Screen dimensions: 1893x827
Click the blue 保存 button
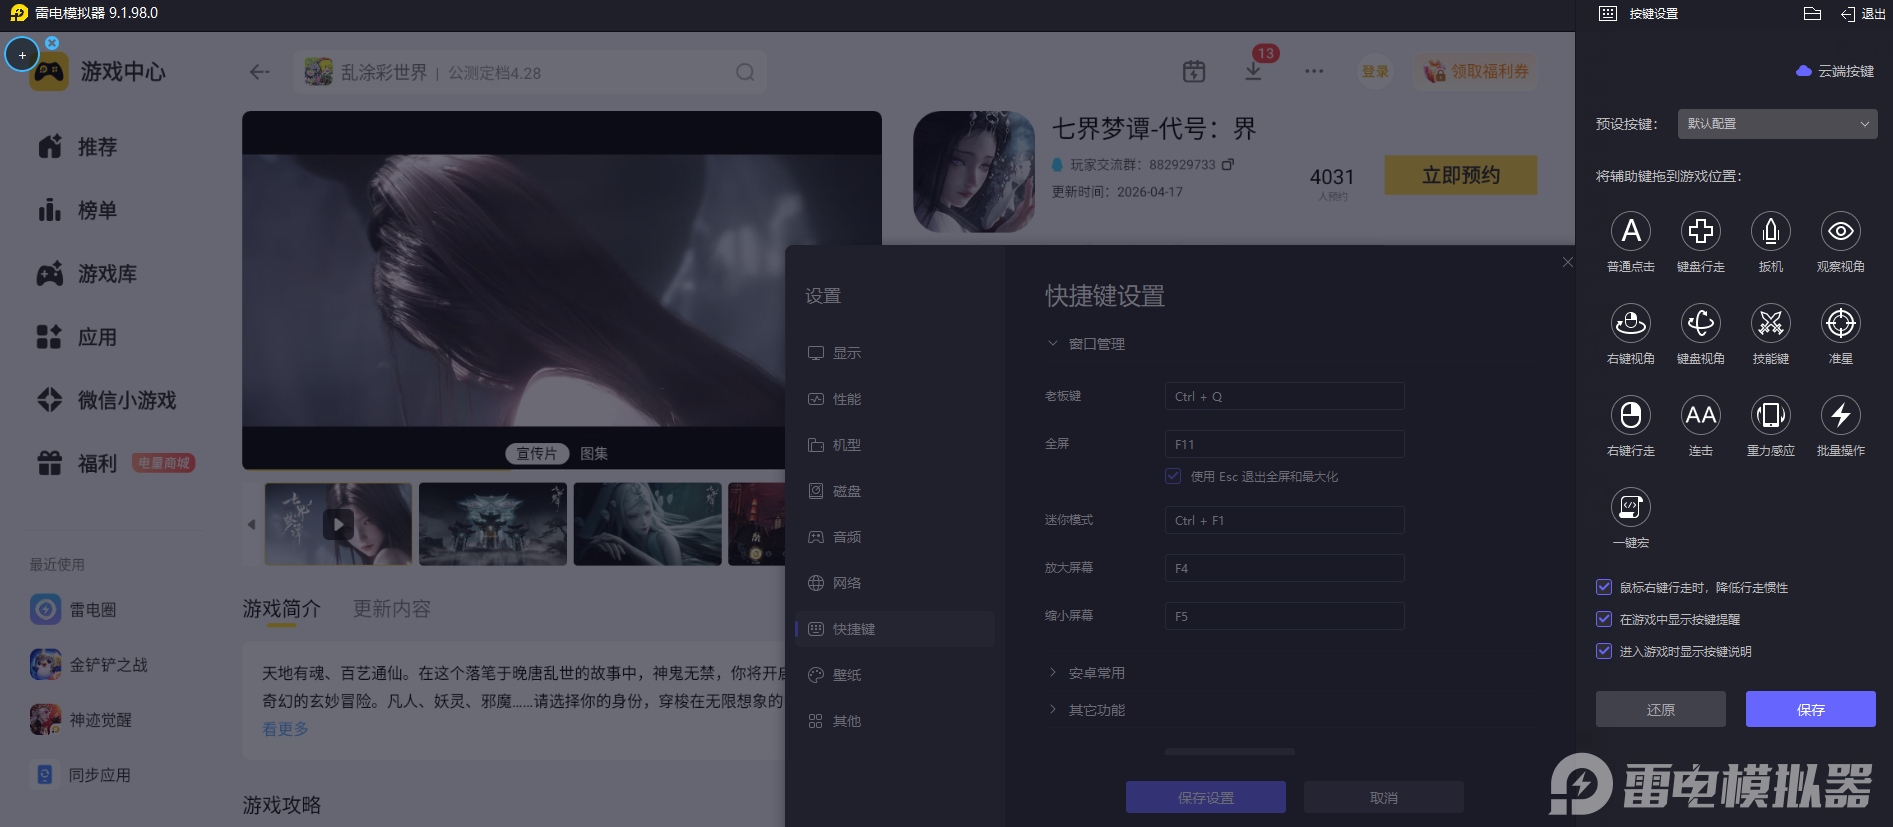point(1810,709)
